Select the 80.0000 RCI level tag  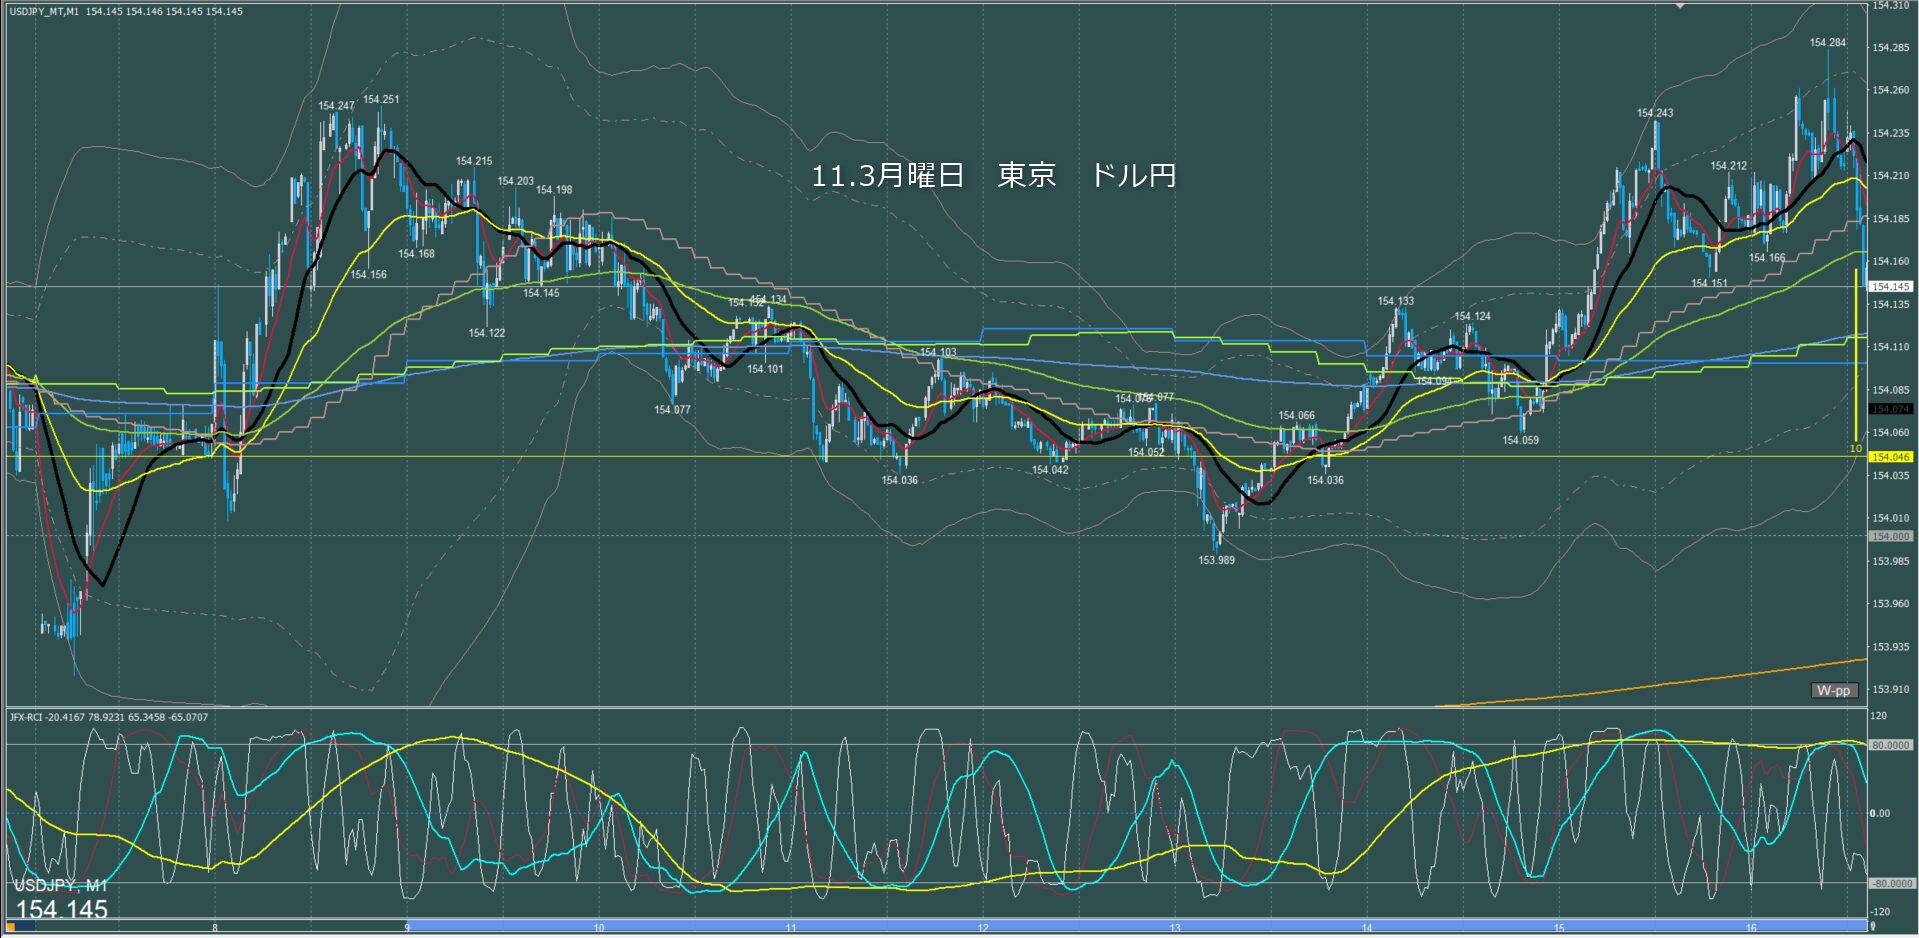(1890, 745)
